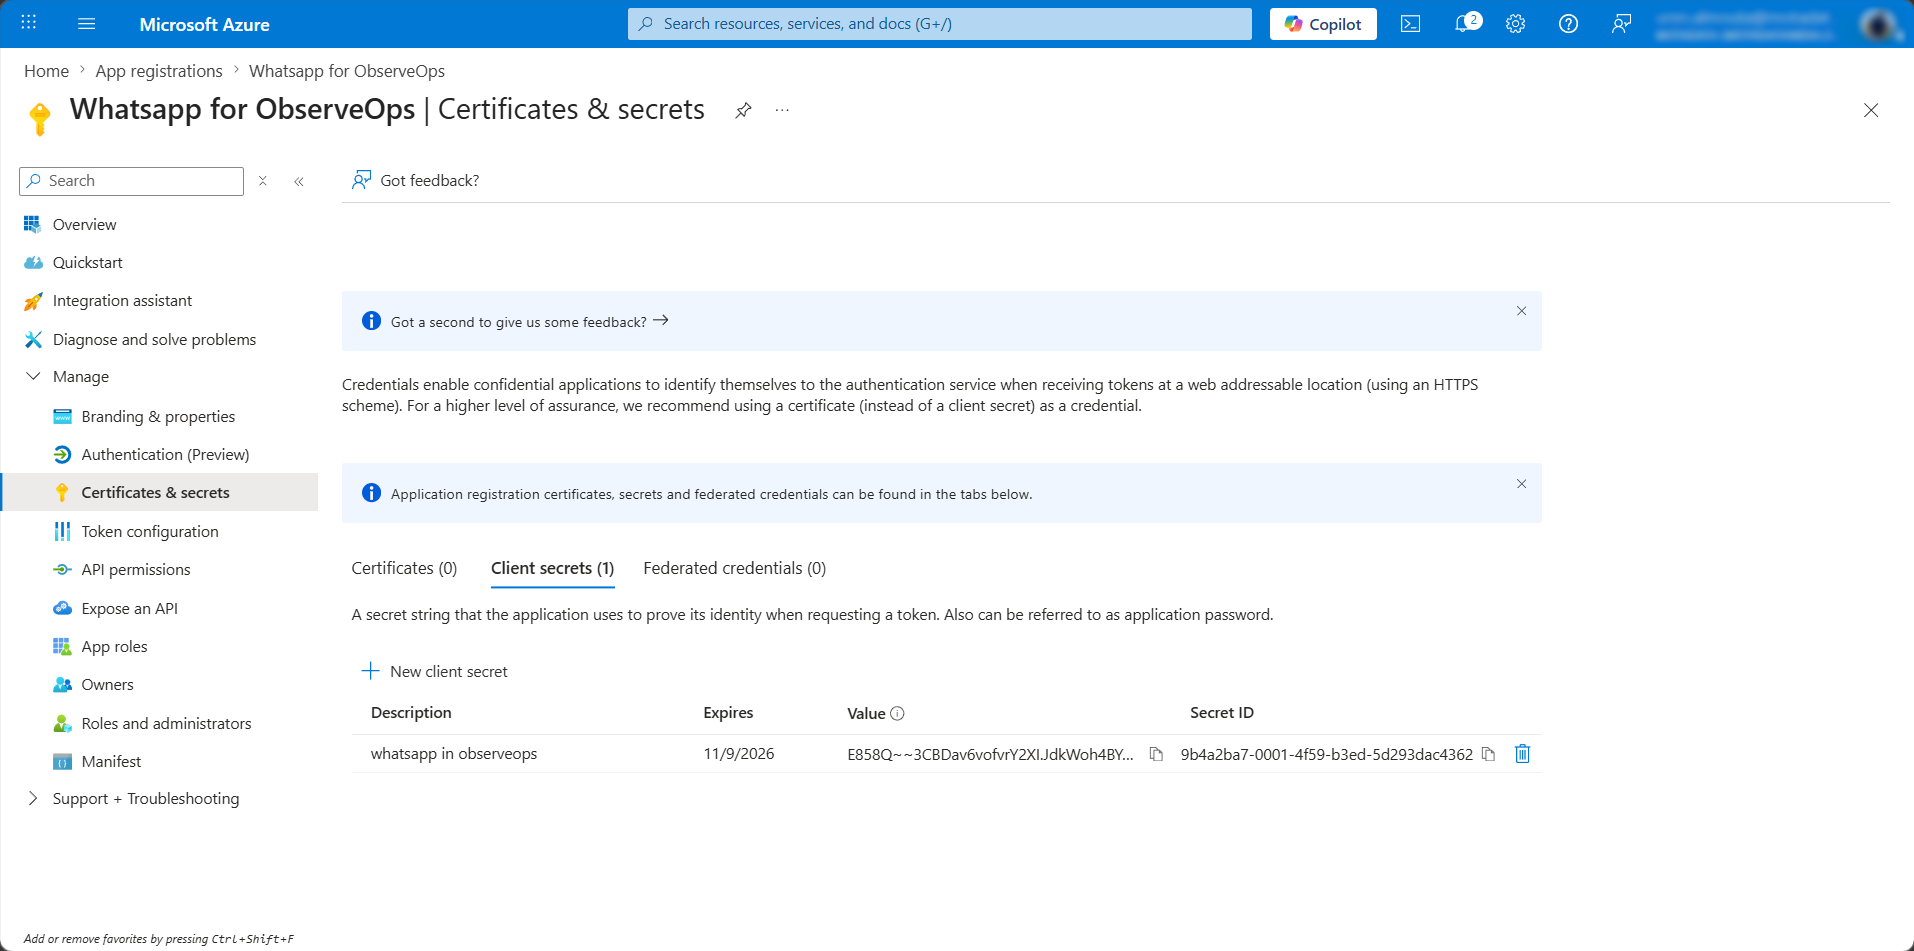Screen dimensions: 1914x951
Task: Click the info icon in the feedback banner
Action: tap(371, 321)
